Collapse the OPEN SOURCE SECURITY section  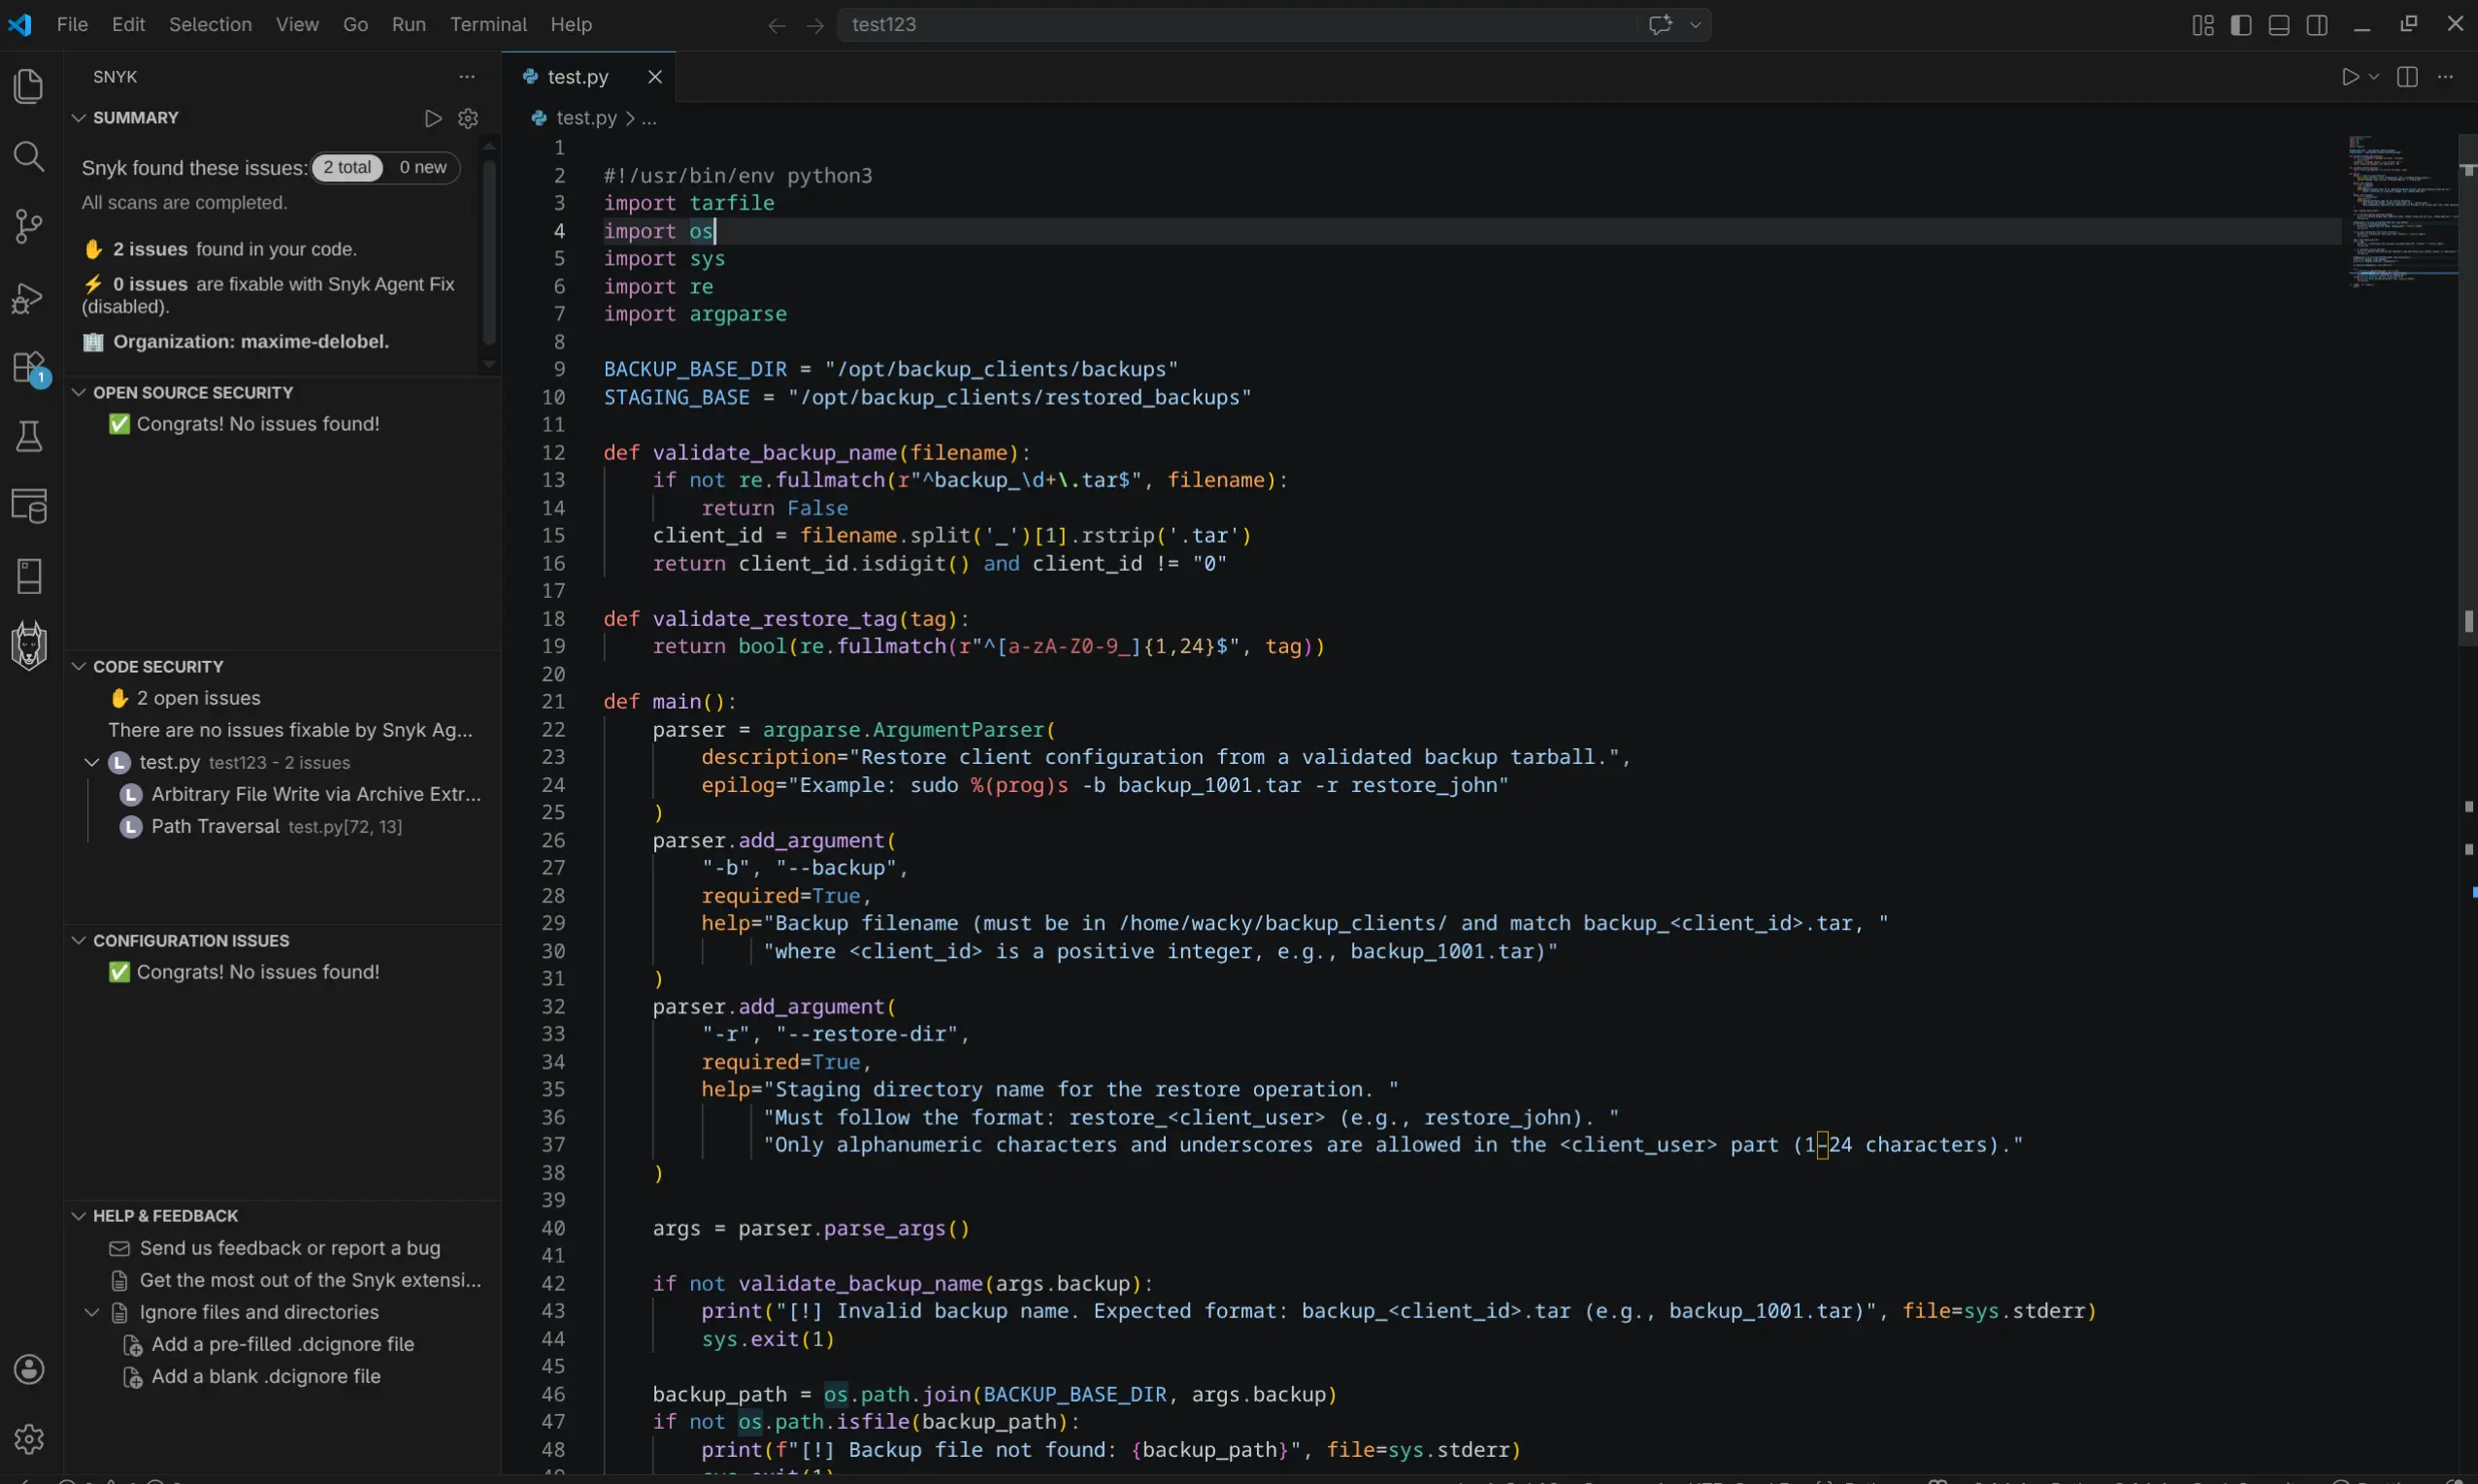click(78, 393)
